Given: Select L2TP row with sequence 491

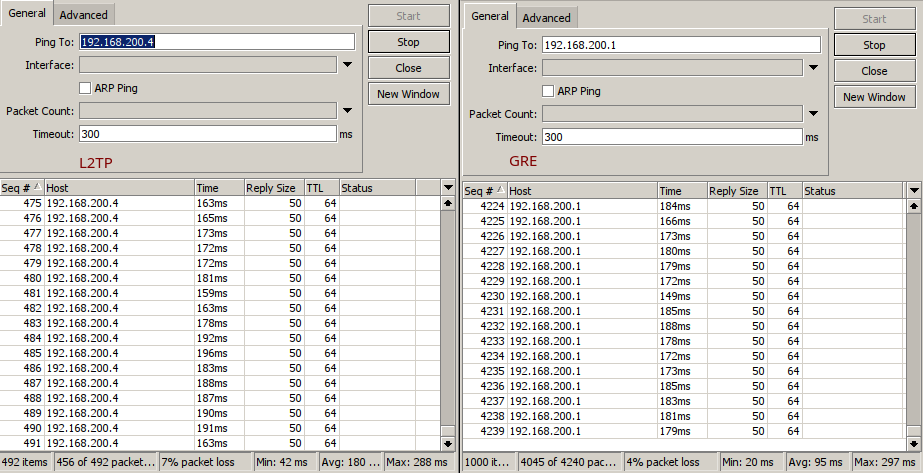Looking at the screenshot, I should tap(220, 443).
